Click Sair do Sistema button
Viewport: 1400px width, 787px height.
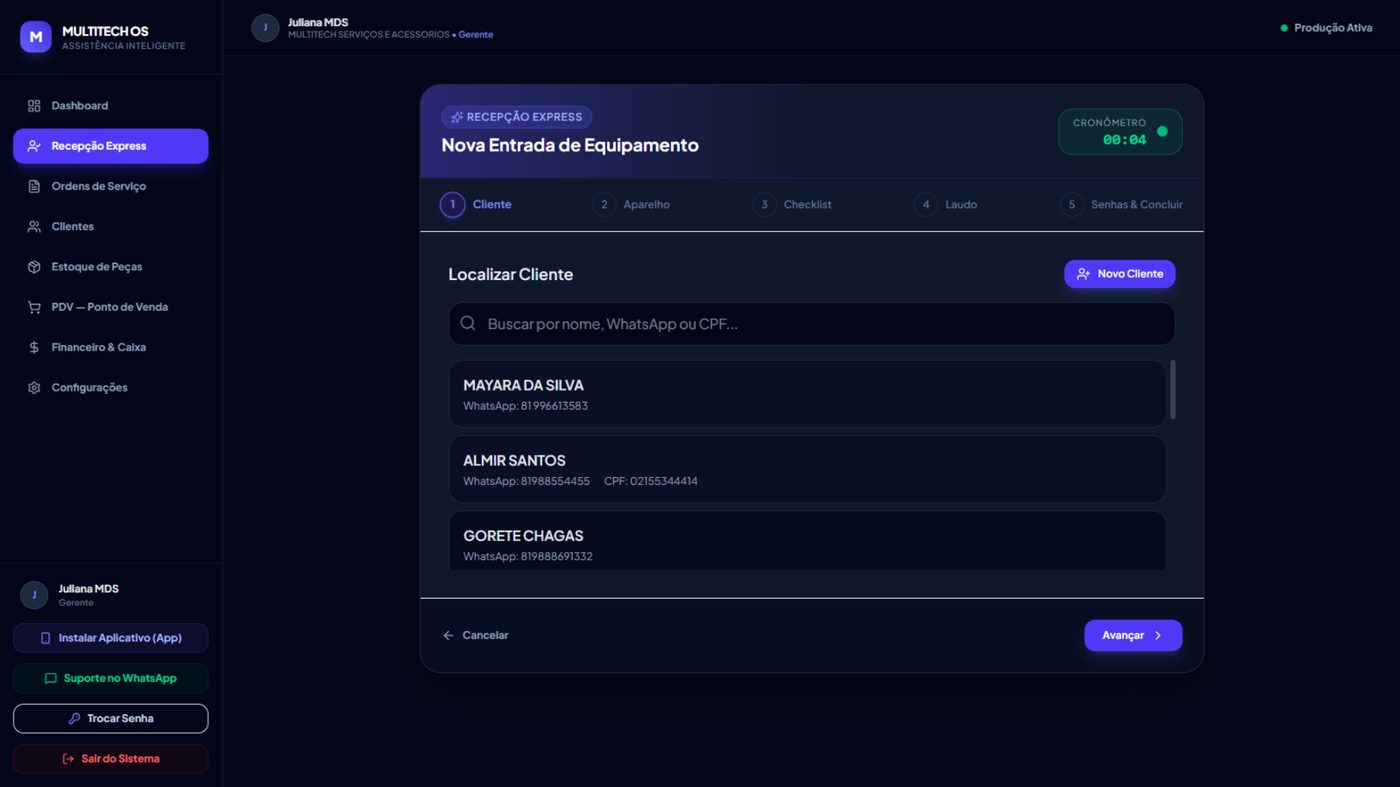tap(111, 759)
